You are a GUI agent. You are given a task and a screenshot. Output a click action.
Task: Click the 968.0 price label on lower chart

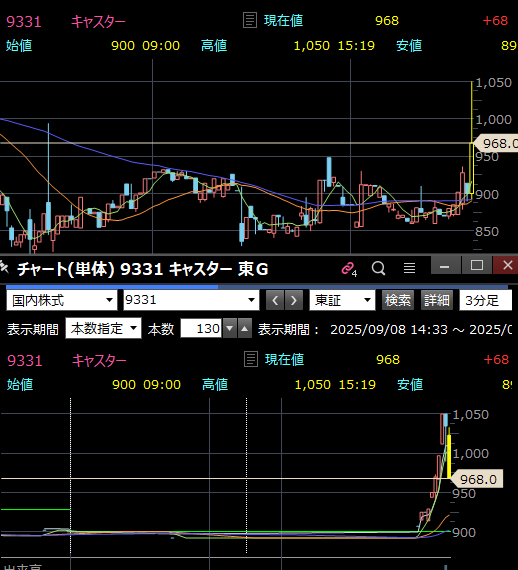pos(477,479)
